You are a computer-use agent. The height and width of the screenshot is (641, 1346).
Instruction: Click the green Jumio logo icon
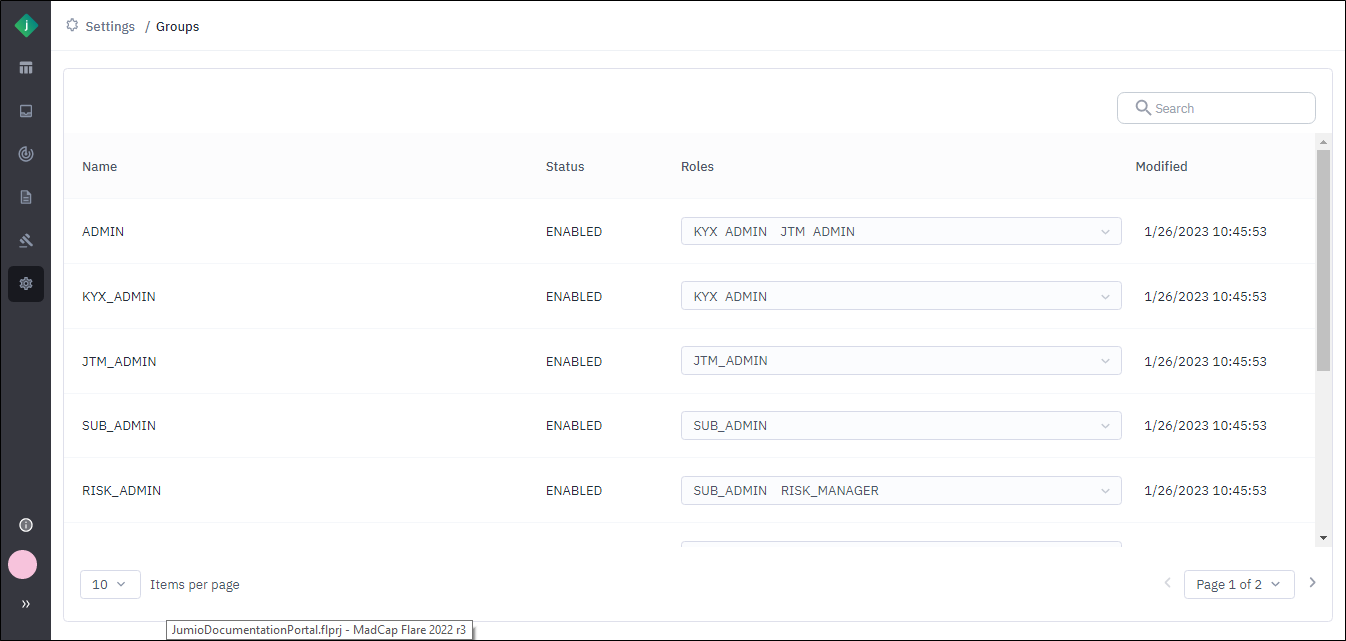point(26,26)
